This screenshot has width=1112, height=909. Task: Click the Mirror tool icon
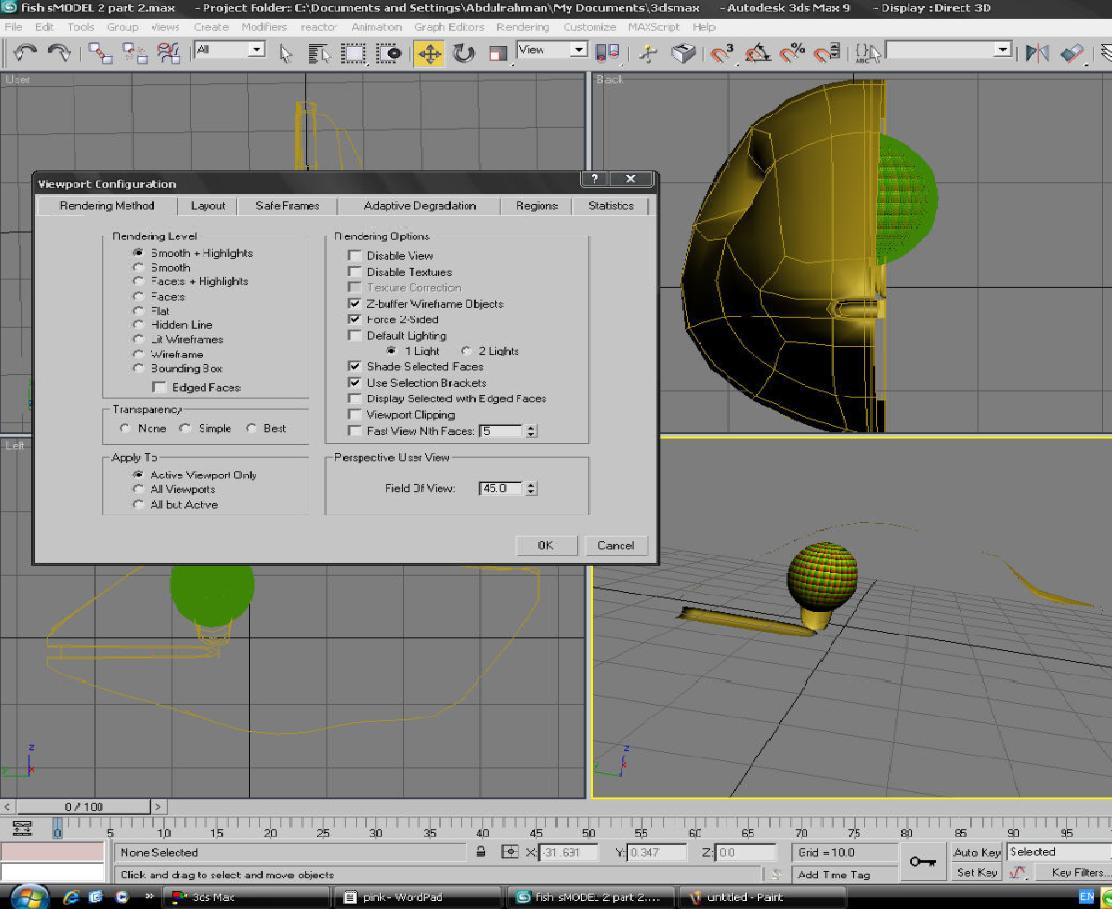coord(1037,54)
